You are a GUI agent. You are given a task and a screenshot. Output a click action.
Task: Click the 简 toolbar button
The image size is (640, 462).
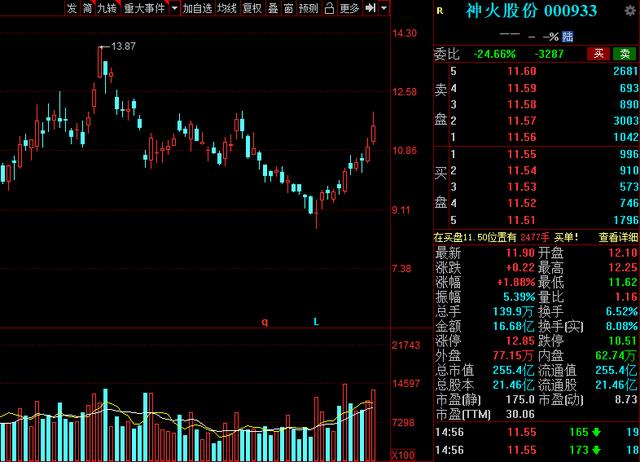coord(87,8)
